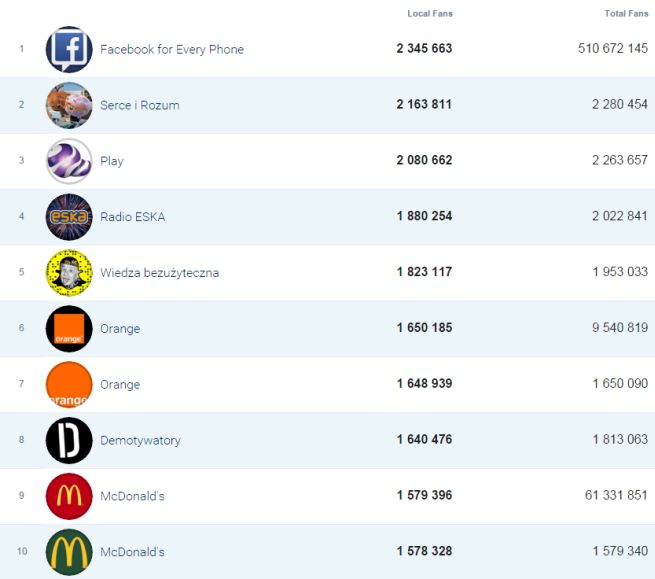Select the Radio ESKA logo icon
The width and height of the screenshot is (655, 579).
coord(69,217)
